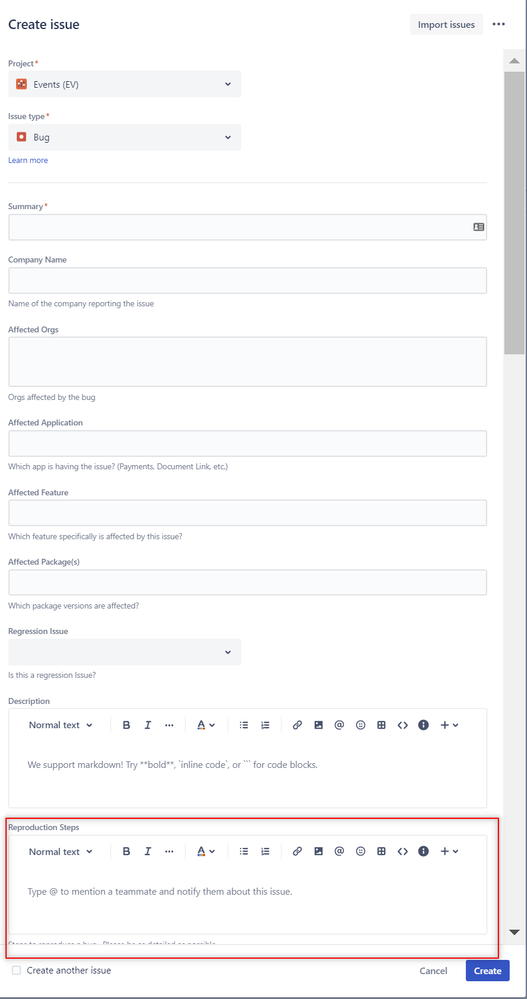Screen dimensions: 527x999
Task: Insert image in Reproduction Steps editor
Action: coord(319,851)
